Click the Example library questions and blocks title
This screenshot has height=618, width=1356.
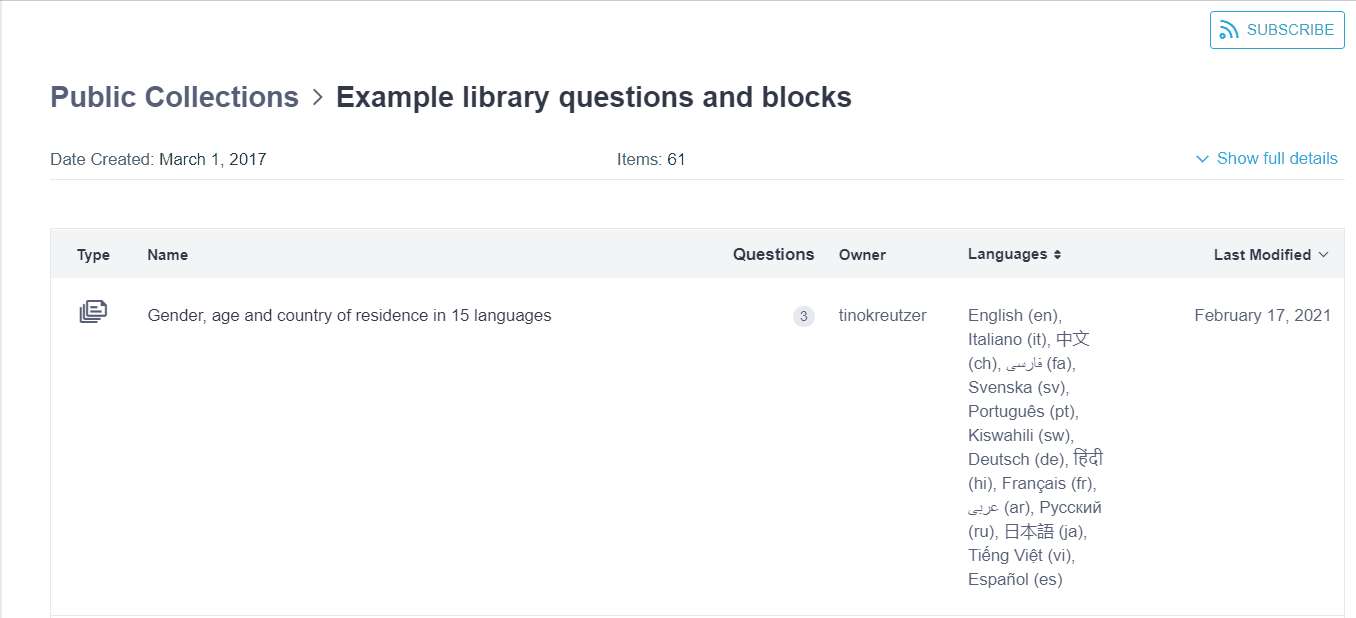(593, 97)
